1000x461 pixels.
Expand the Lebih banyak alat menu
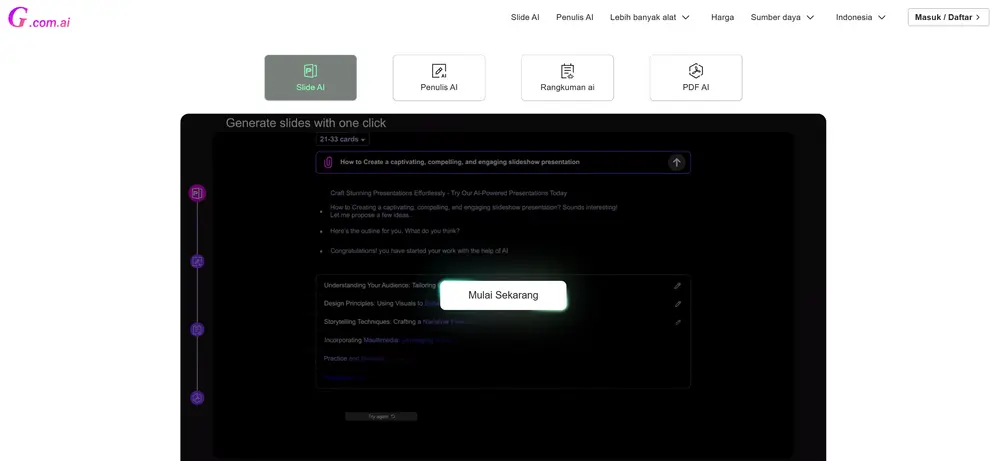pos(650,17)
